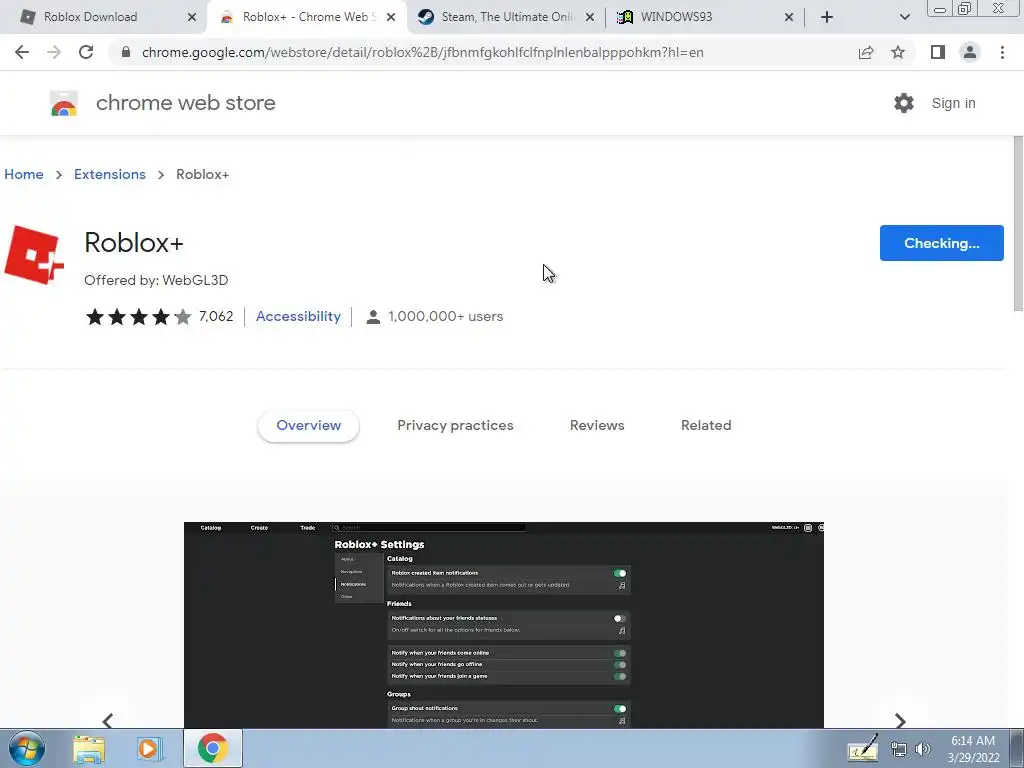The image size is (1024, 768).
Task: Show next screenshot with right arrow
Action: coord(900,720)
